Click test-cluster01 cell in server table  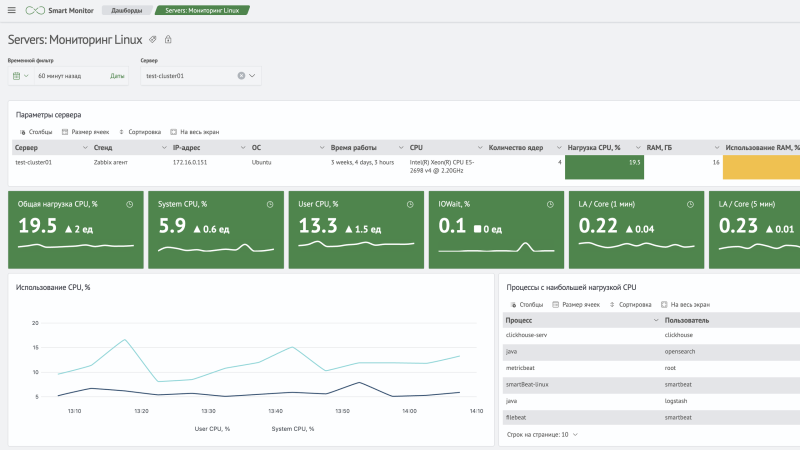pos(33,162)
